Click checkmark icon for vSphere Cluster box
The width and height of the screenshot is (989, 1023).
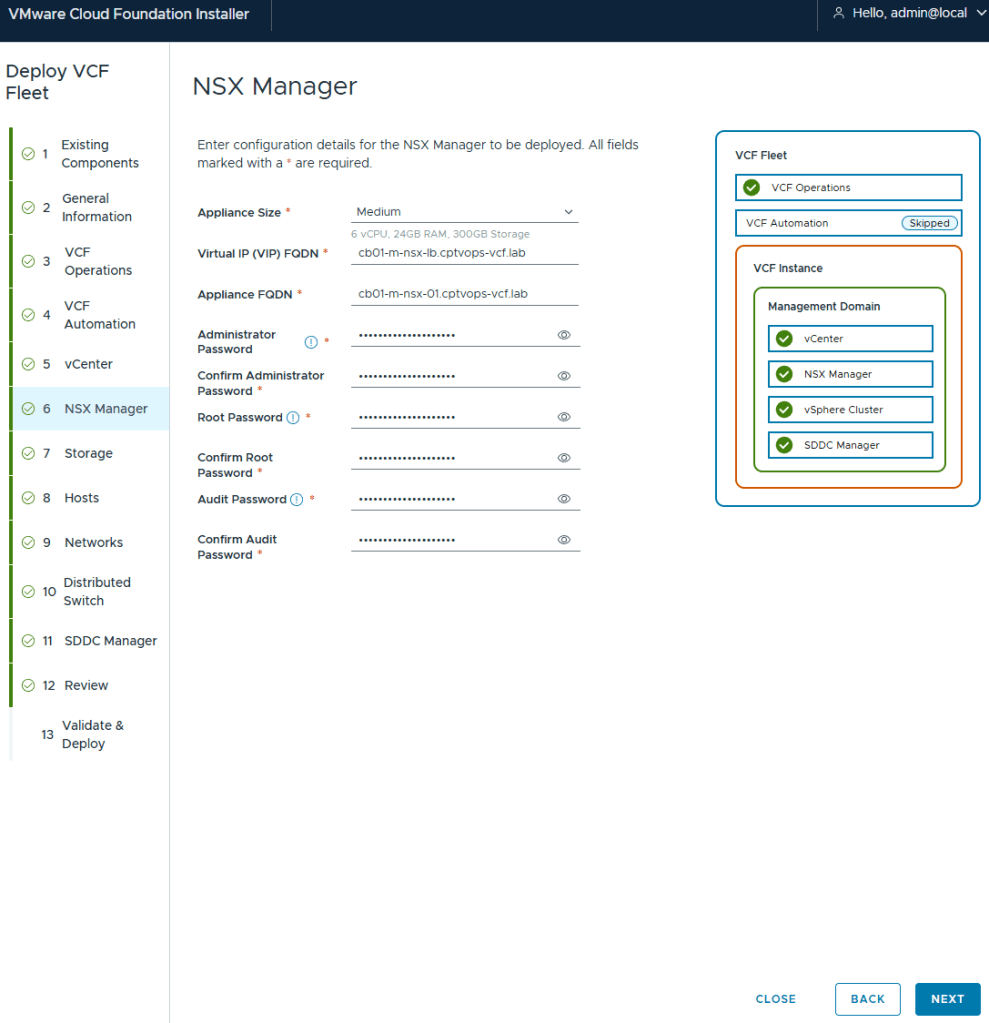point(784,410)
